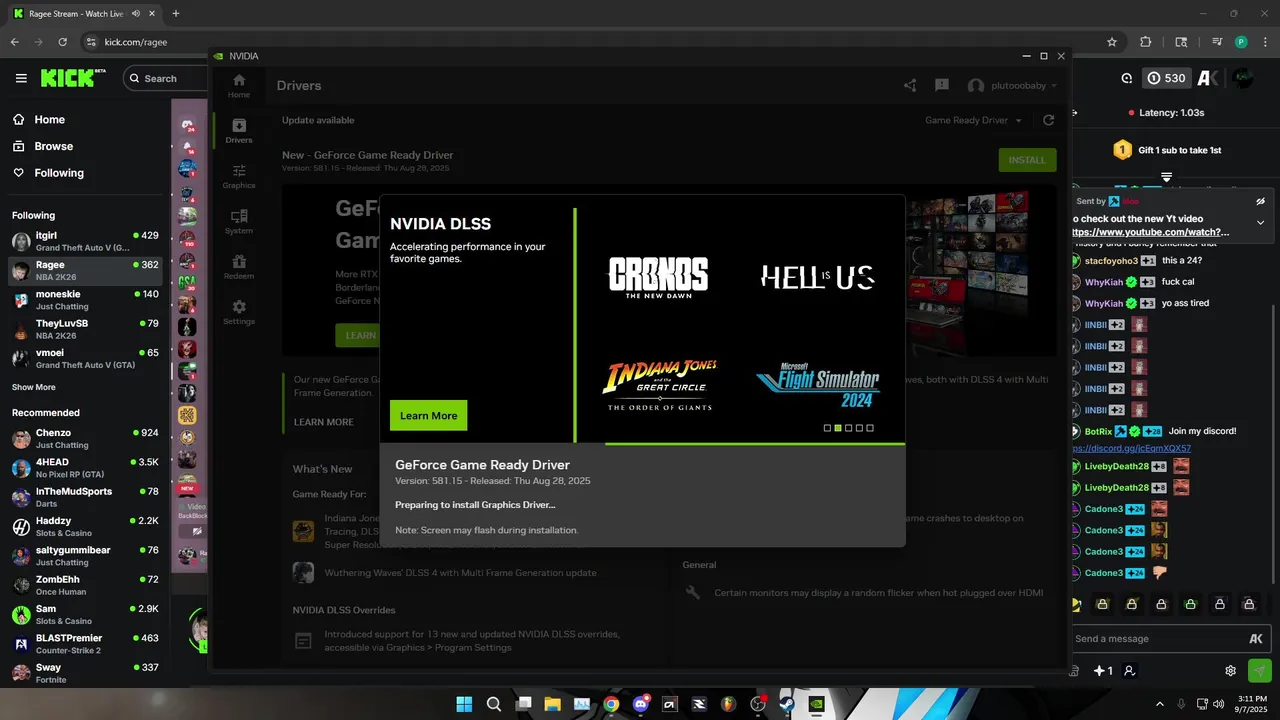Viewport: 1280px width, 720px height.
Task: Select the first carousel indicator dot
Action: (x=827, y=428)
